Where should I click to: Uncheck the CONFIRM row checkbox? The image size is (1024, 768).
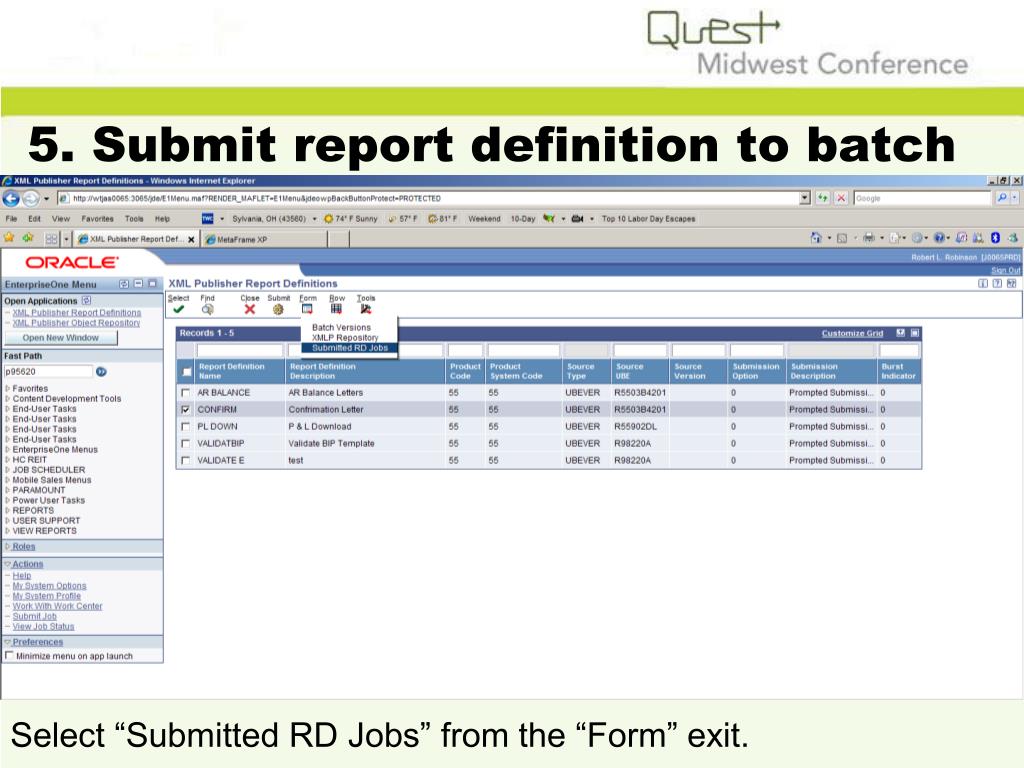click(185, 410)
